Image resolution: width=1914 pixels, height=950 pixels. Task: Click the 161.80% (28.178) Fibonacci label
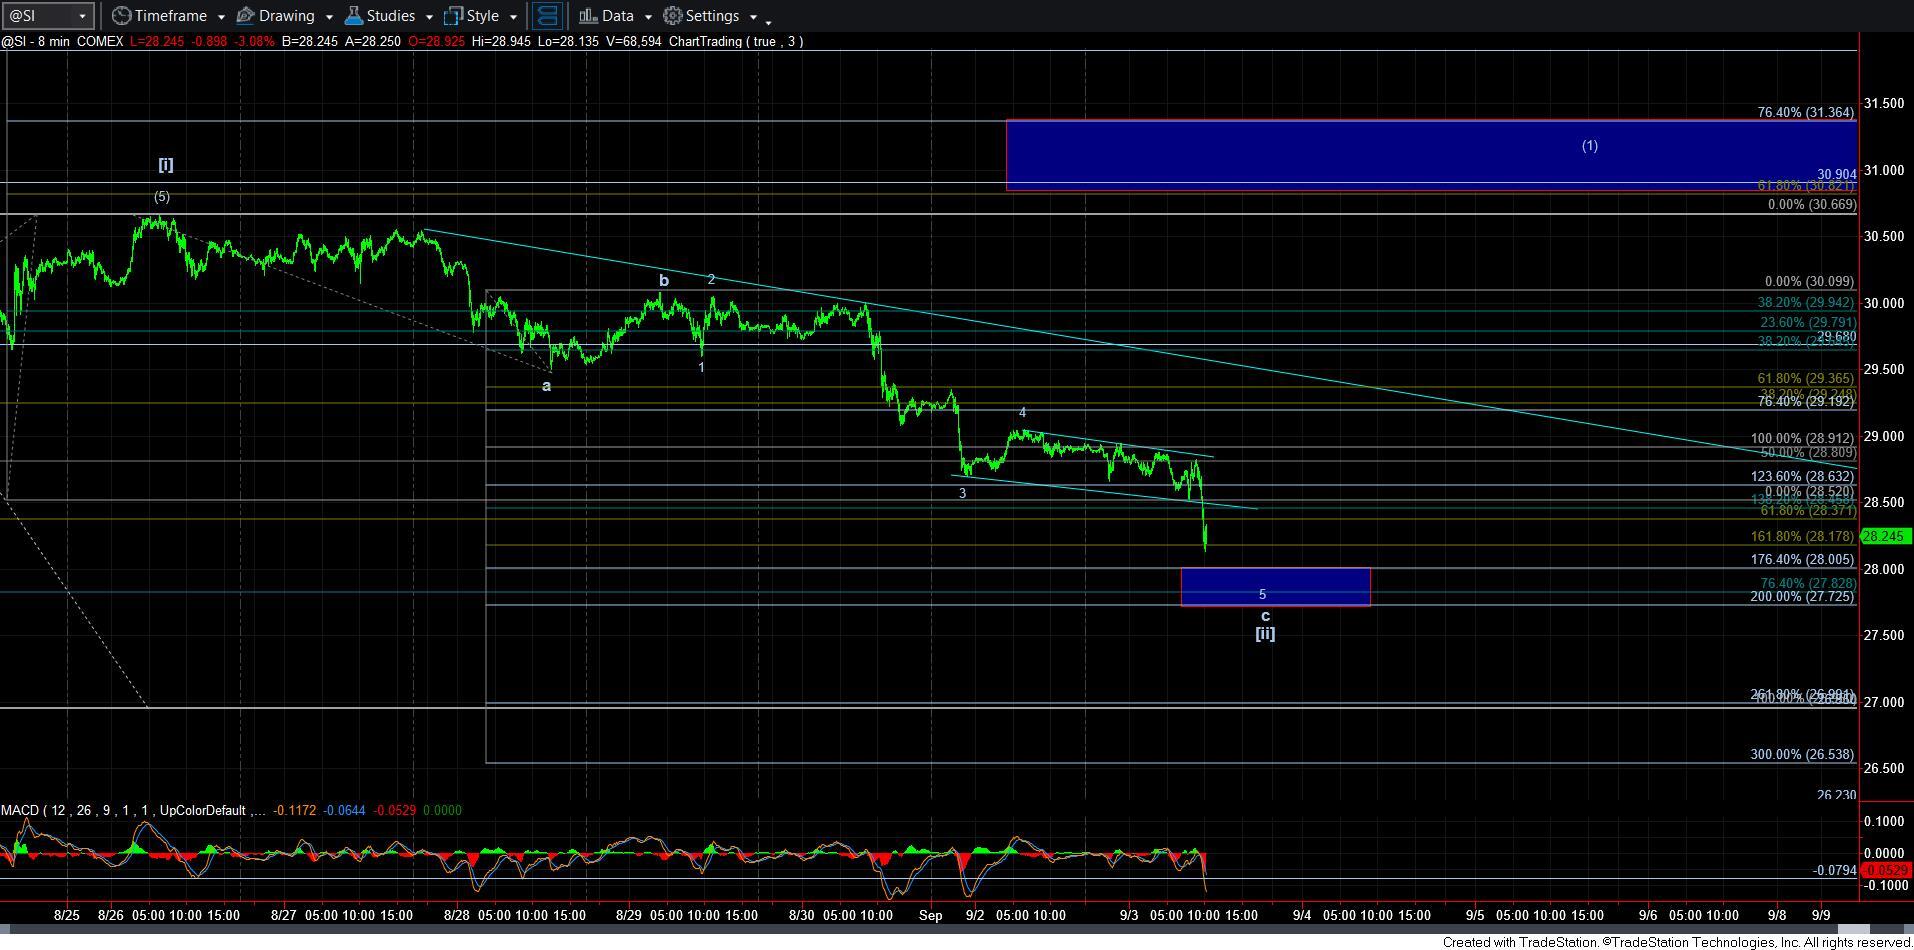coord(1802,536)
